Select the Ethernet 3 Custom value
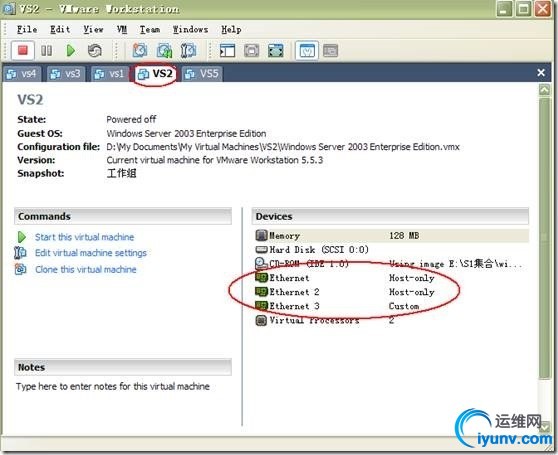The image size is (558, 455). coord(404,306)
